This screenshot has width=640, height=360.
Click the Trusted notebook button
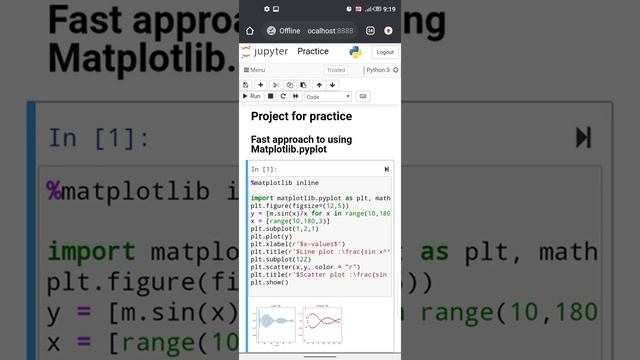[336, 70]
